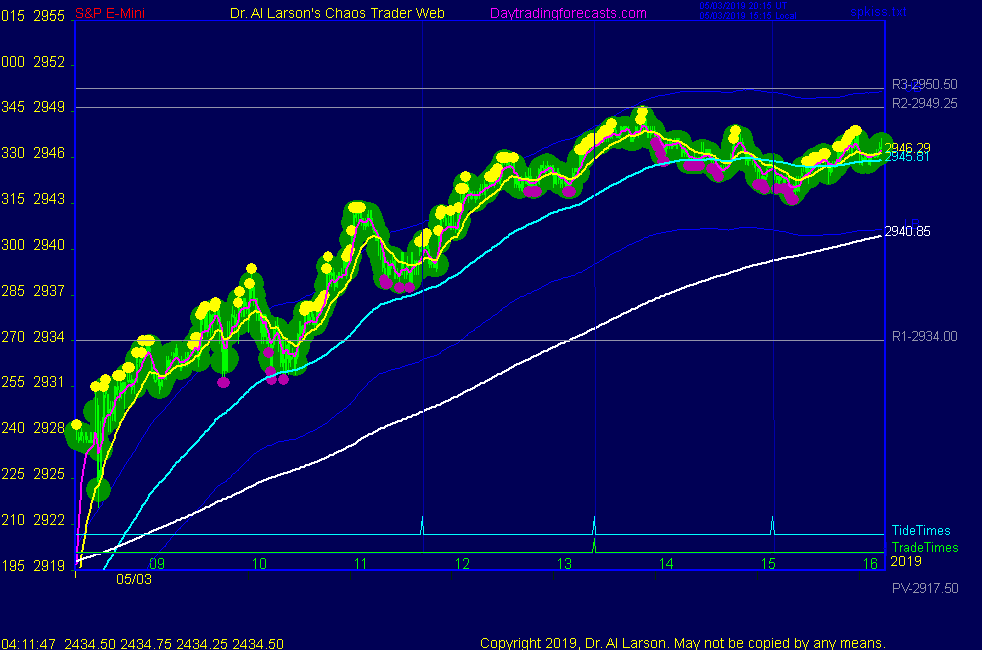
Task: Click the "255 2931" y-axis label
Action: (33, 382)
